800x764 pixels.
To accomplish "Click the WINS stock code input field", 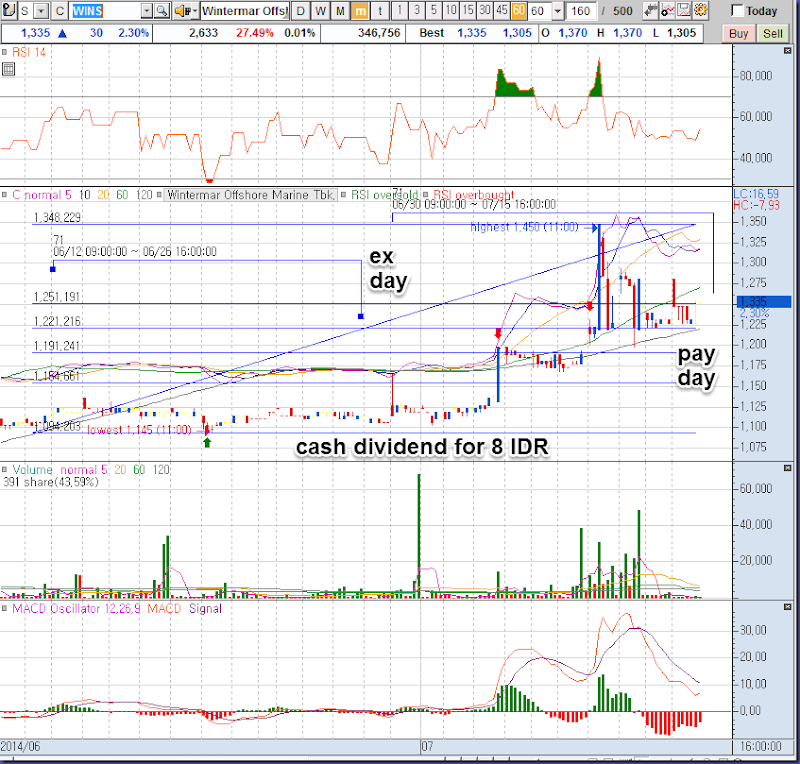I will click(x=106, y=11).
